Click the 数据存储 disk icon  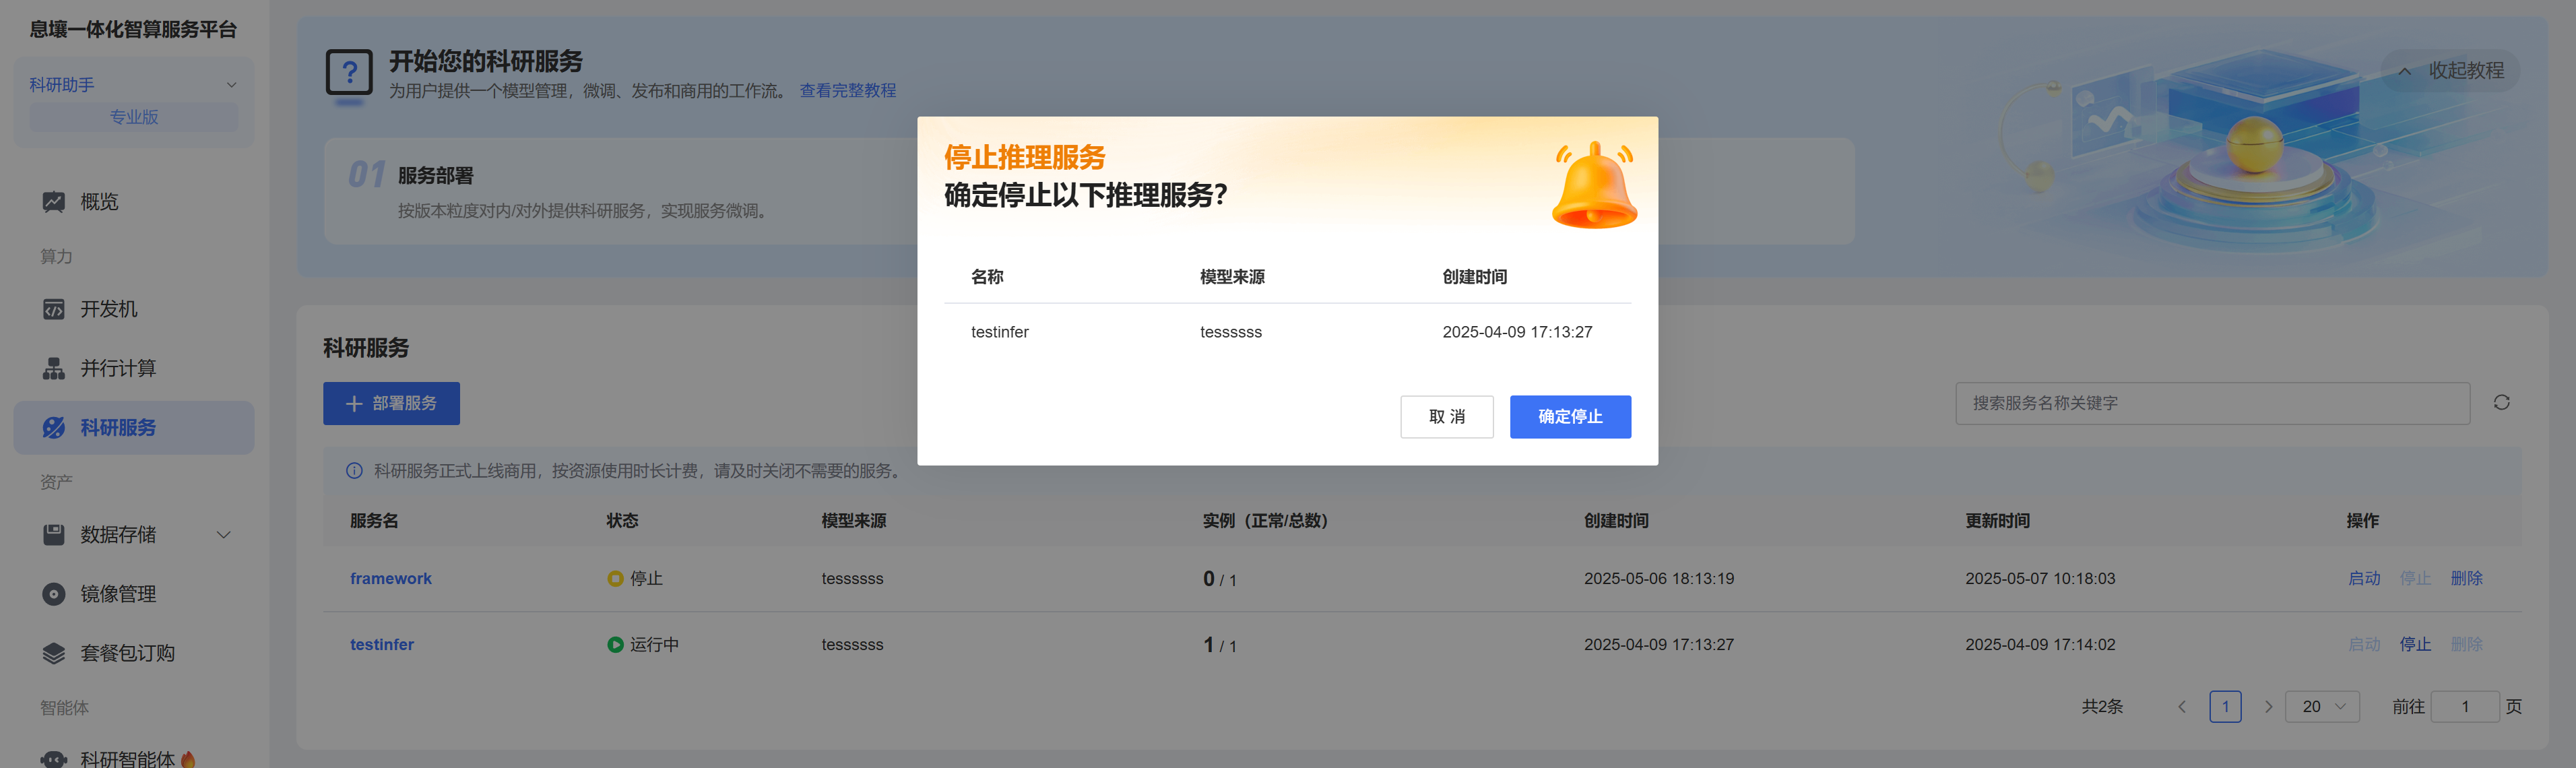(x=53, y=535)
